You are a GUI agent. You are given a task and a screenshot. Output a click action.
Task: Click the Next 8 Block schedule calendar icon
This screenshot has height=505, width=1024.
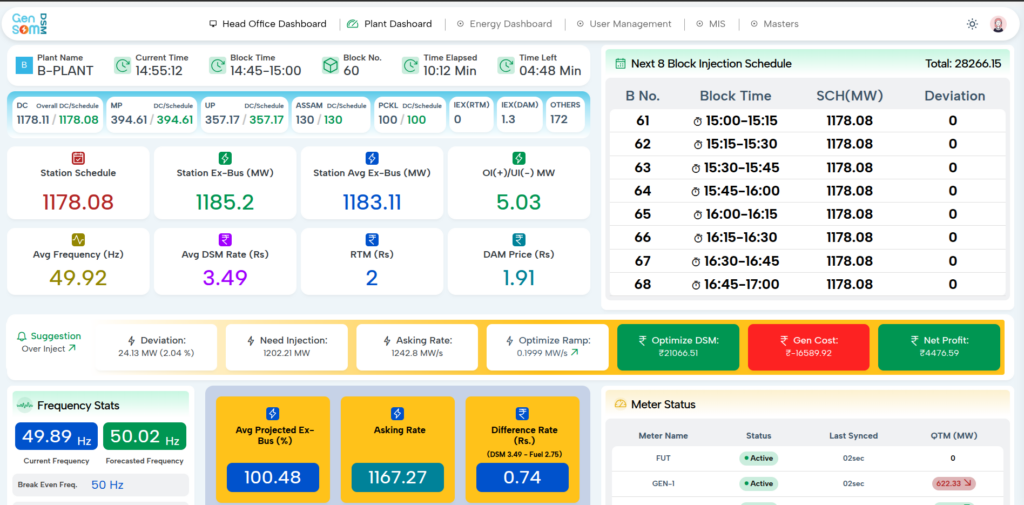point(620,63)
